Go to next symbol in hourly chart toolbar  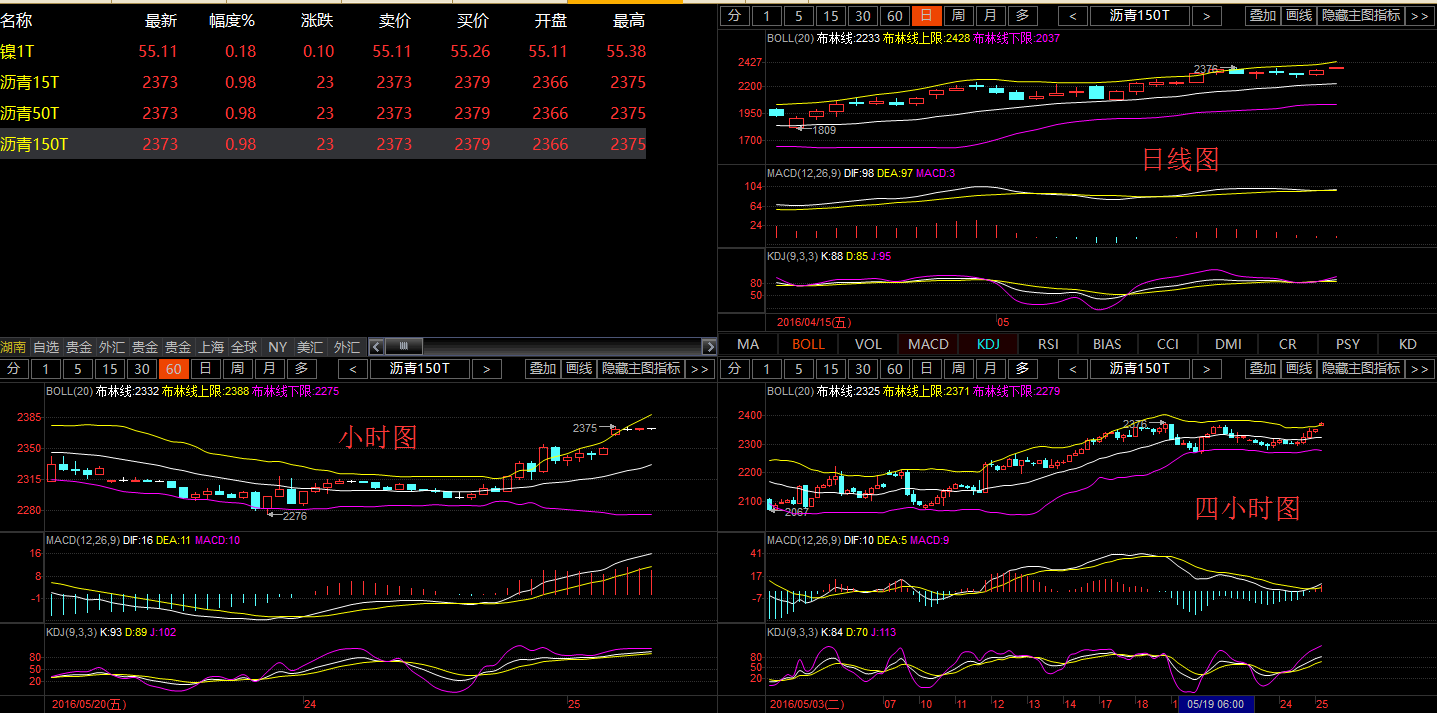pos(486,369)
